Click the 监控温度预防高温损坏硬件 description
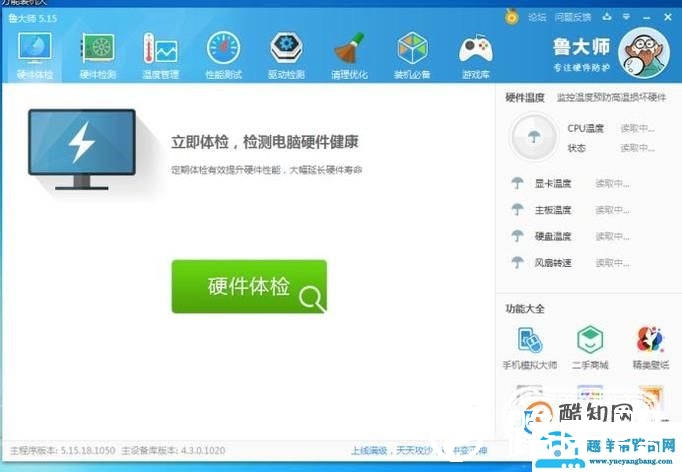The height and width of the screenshot is (472, 682). point(611,97)
